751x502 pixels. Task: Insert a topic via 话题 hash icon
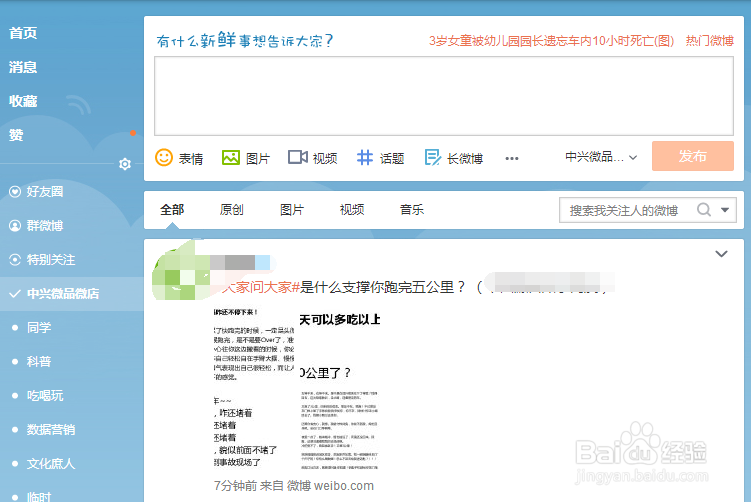coord(364,158)
